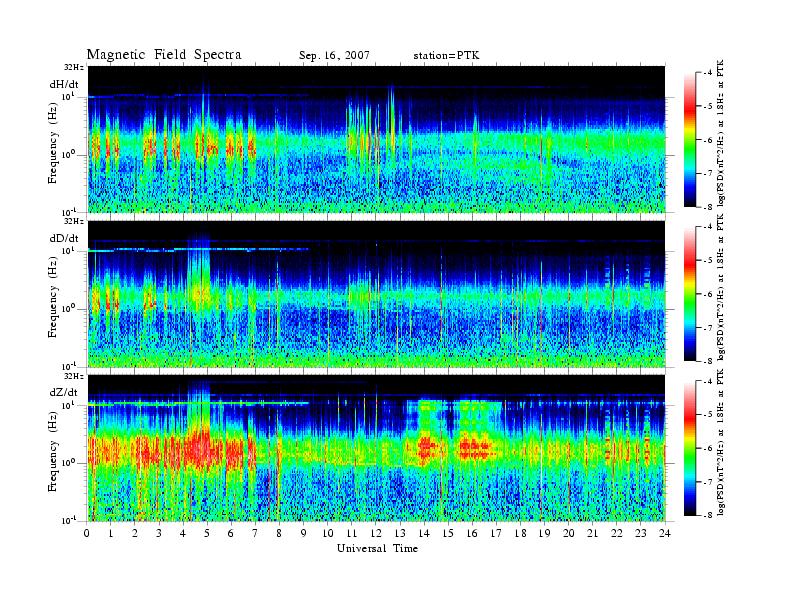Viewport: 792px width, 612px height.
Task: Click time axis tick label "23"
Action: coord(640,533)
